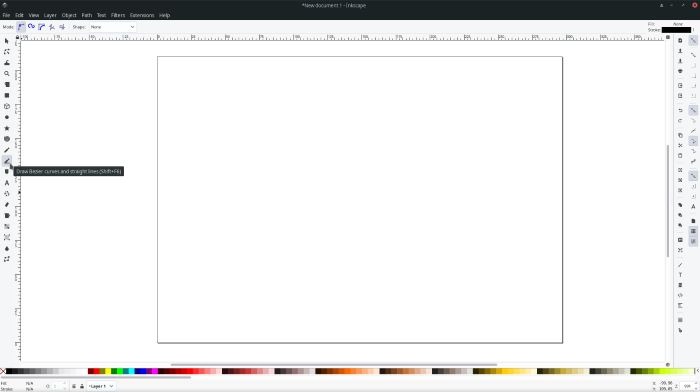Toggle snap to cusp nodes
700x392 pixels.
pyautogui.click(x=693, y=142)
